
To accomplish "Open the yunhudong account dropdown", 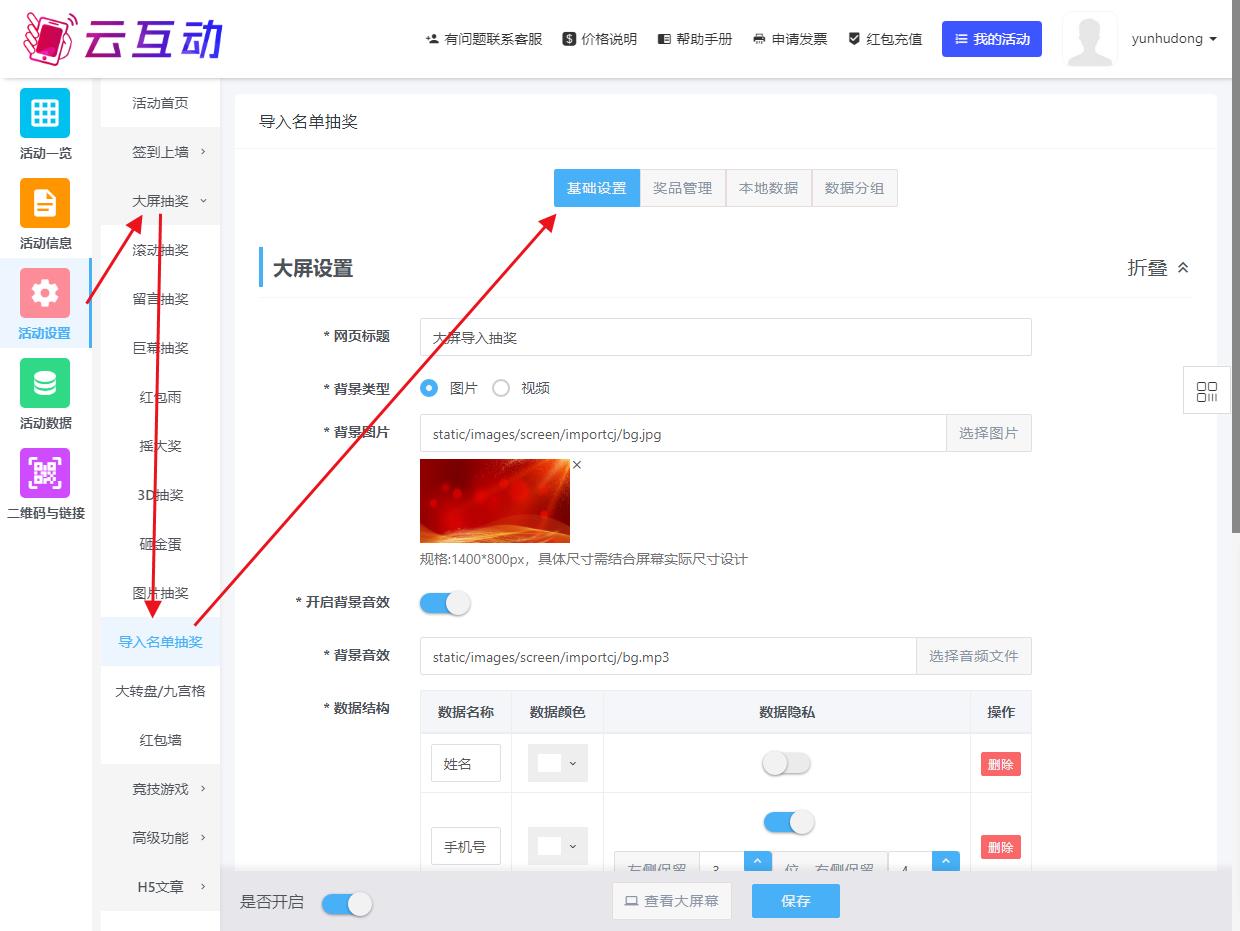I will point(1172,38).
